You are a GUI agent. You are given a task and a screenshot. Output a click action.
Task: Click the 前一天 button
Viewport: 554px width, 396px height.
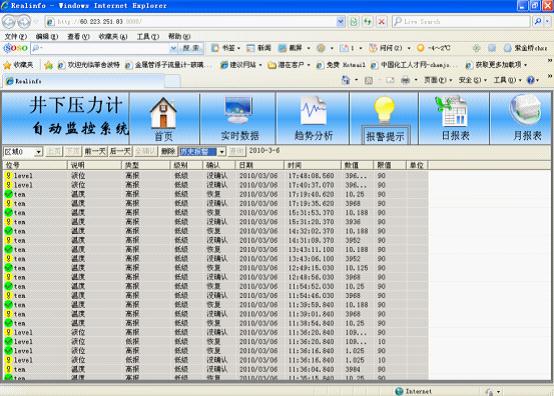pos(95,152)
